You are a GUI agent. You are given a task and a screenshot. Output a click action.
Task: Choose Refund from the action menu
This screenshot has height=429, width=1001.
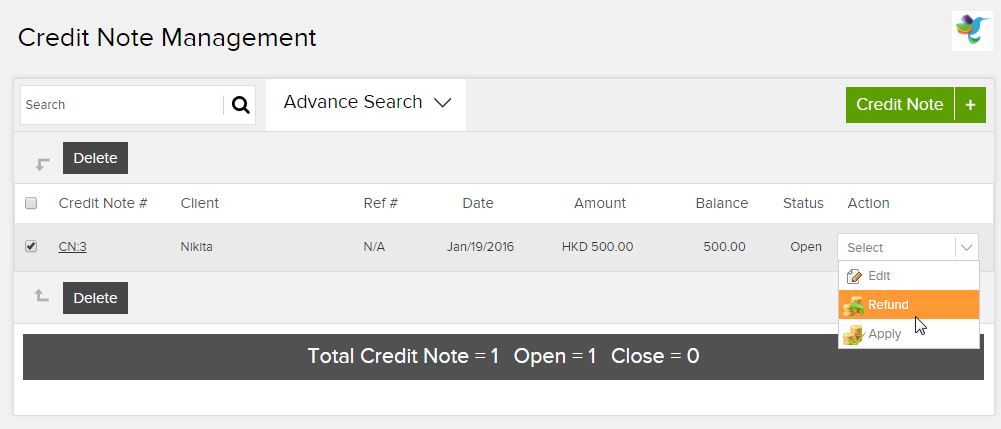[908, 305]
